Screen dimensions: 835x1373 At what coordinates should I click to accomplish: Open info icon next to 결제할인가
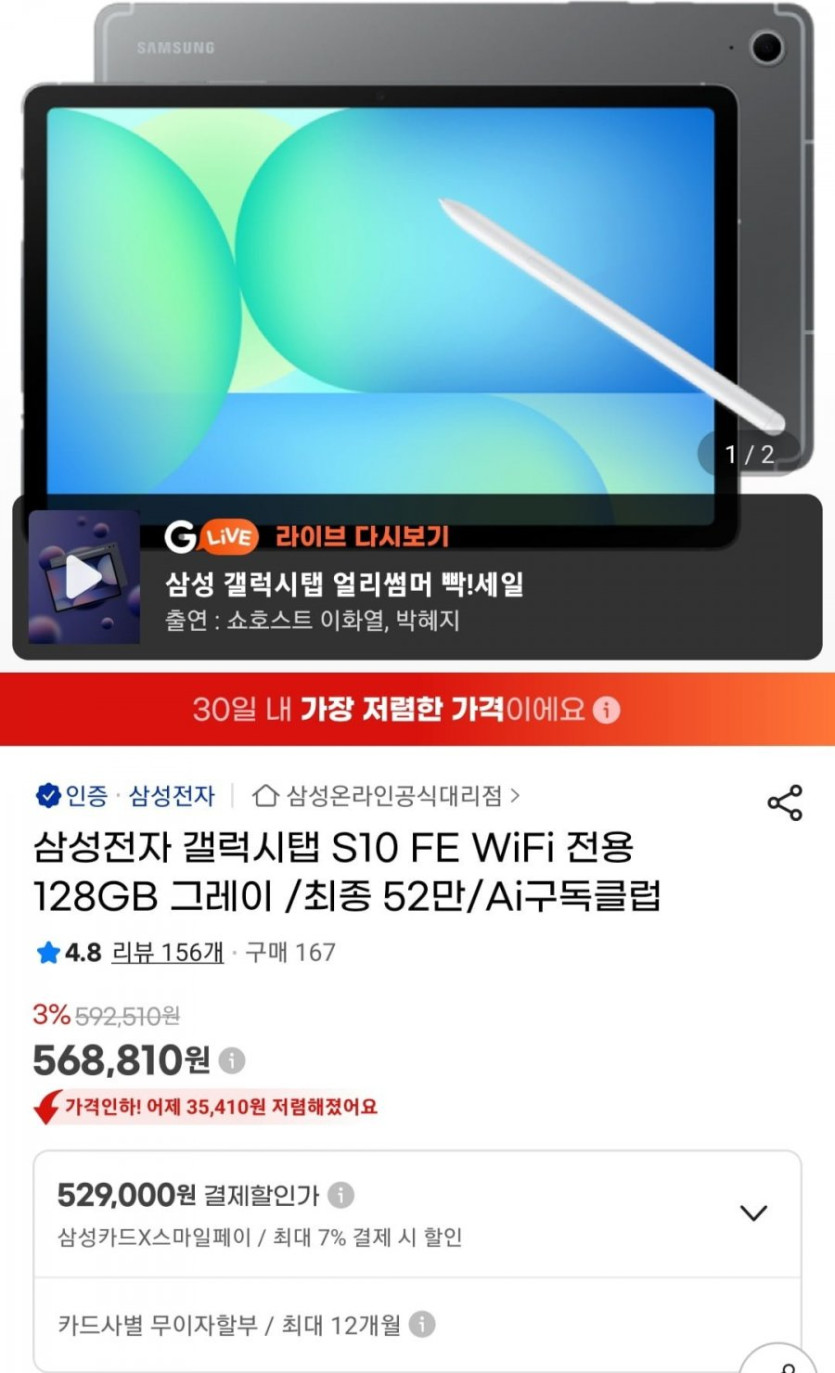(x=341, y=1194)
